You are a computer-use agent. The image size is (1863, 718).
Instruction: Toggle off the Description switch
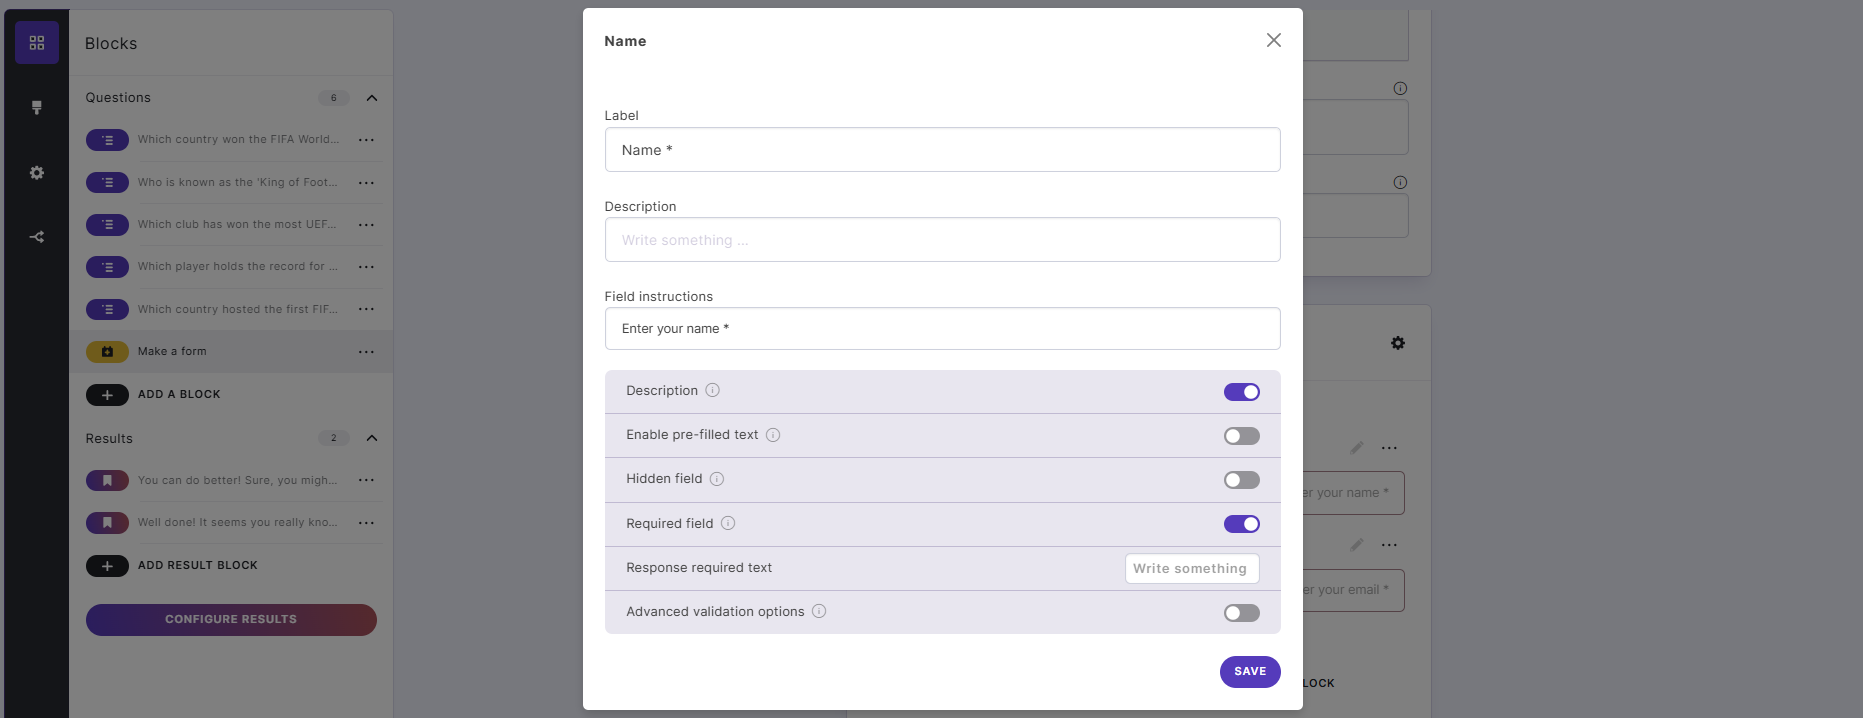click(1241, 392)
